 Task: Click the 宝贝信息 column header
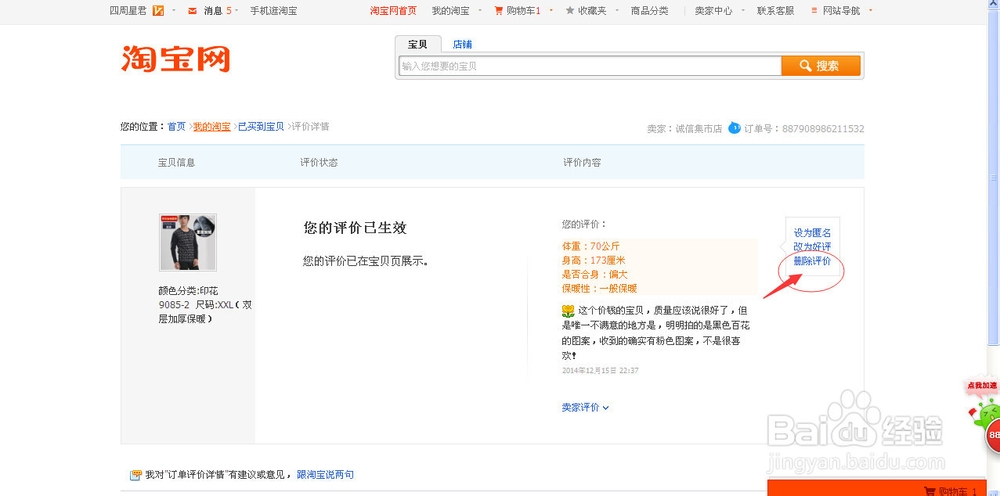tap(177, 163)
